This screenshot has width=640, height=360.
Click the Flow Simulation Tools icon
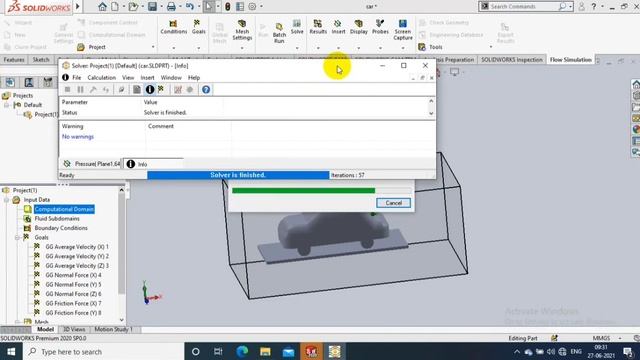point(422,47)
